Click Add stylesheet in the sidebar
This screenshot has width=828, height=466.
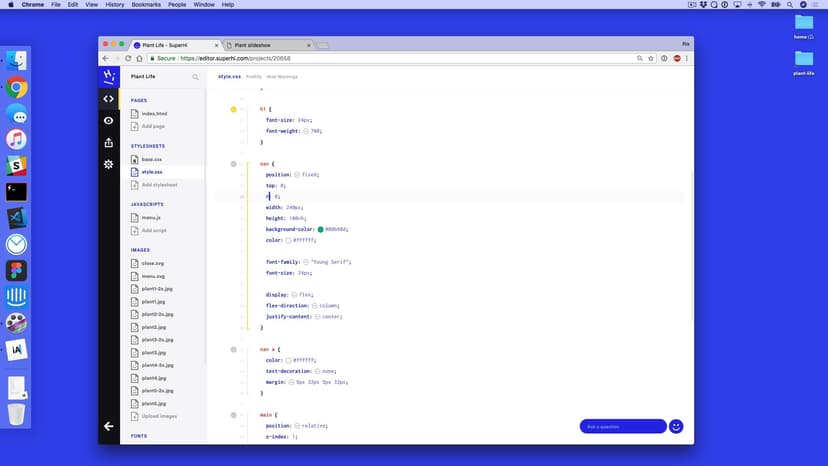pos(159,184)
